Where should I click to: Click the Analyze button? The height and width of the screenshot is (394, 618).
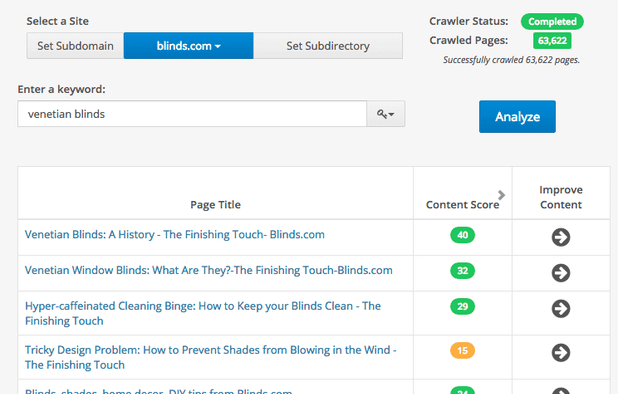point(517,117)
